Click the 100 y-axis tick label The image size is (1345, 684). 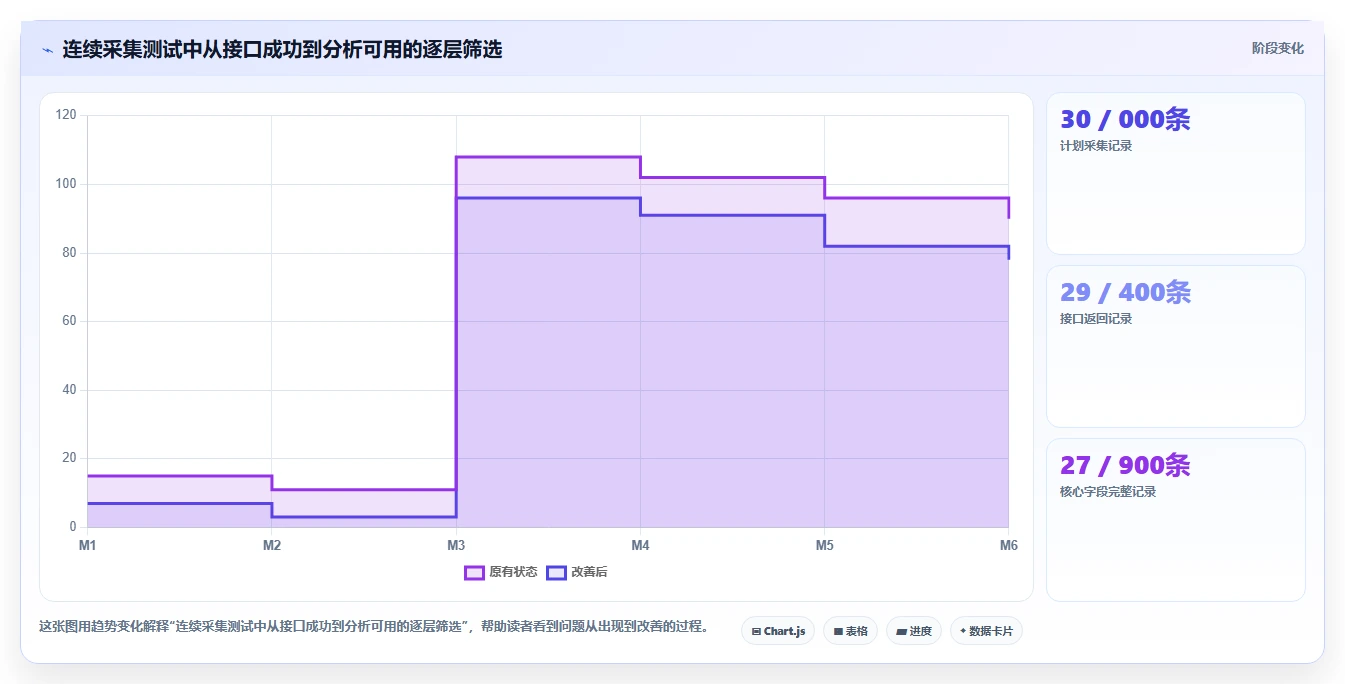click(x=67, y=184)
